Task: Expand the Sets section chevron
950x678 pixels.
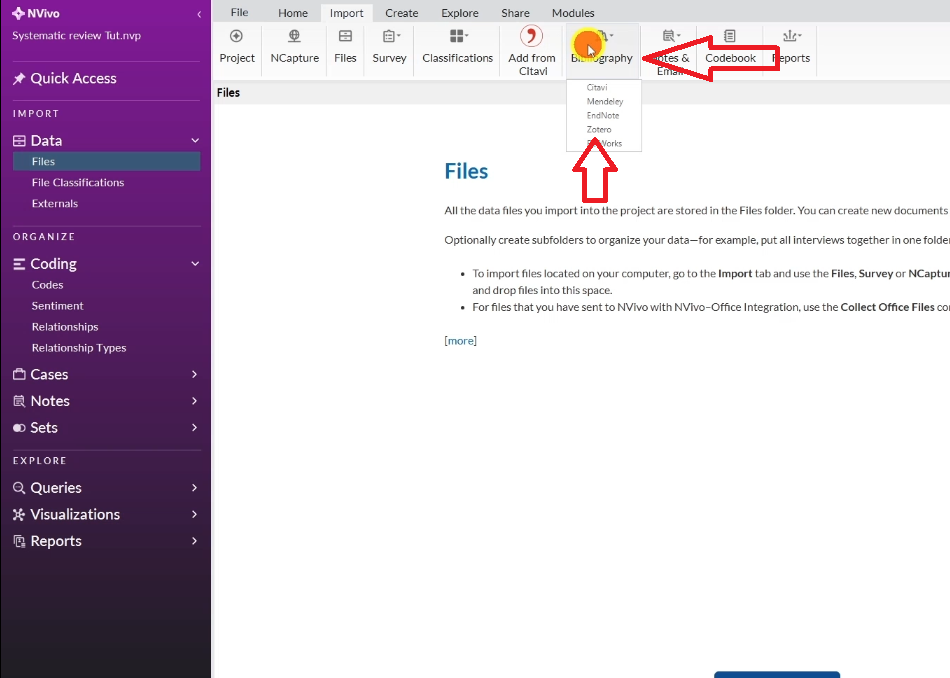Action: click(x=194, y=428)
